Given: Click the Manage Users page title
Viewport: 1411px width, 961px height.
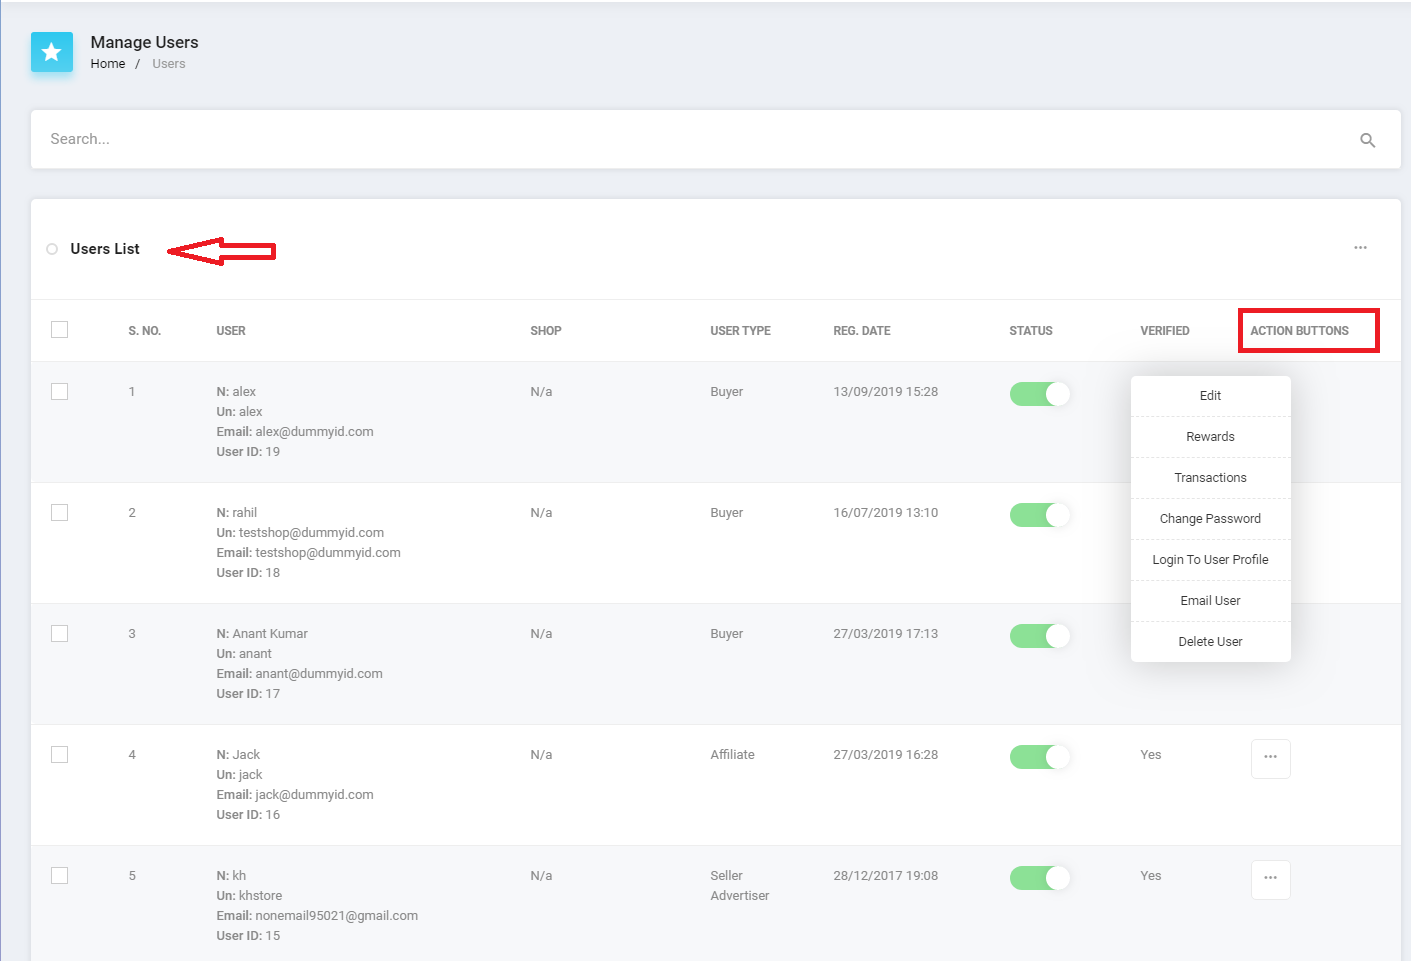Looking at the screenshot, I should click(x=145, y=42).
